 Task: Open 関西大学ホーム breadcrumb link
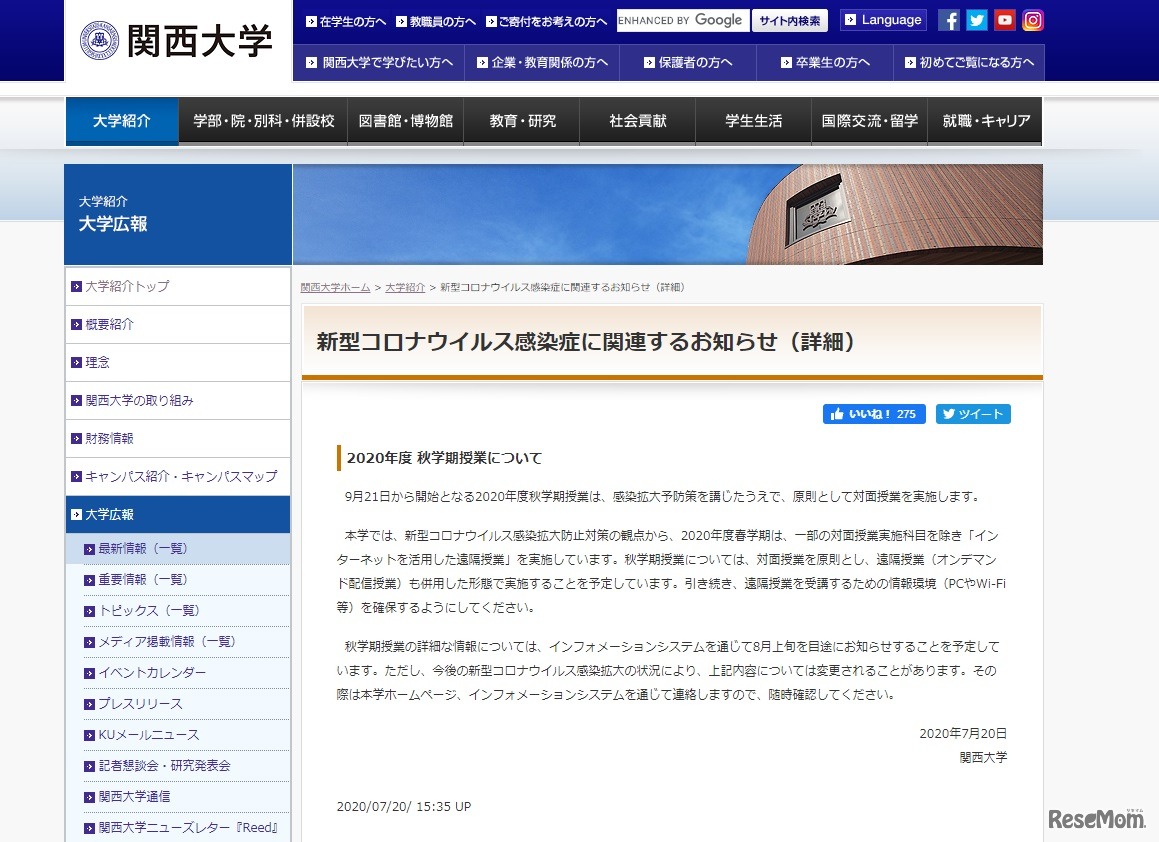(x=334, y=286)
